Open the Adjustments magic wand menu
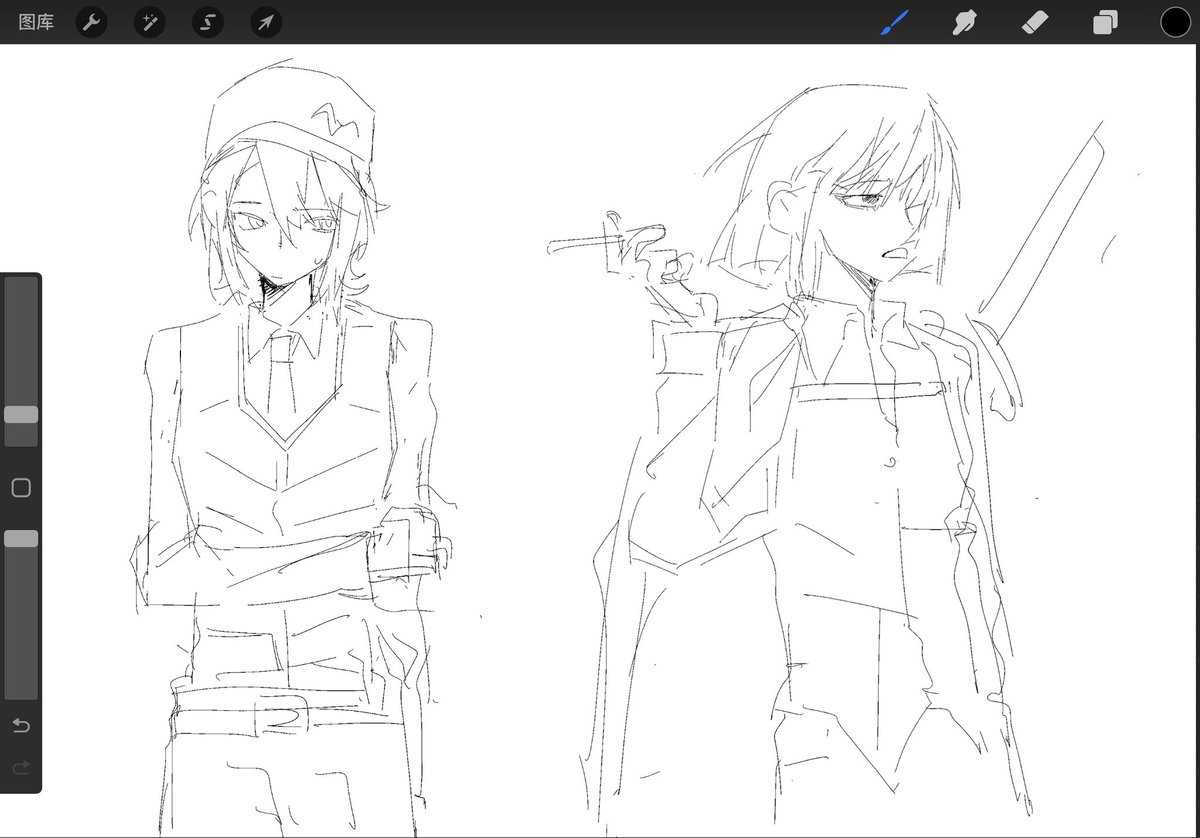1200x838 pixels. click(150, 22)
